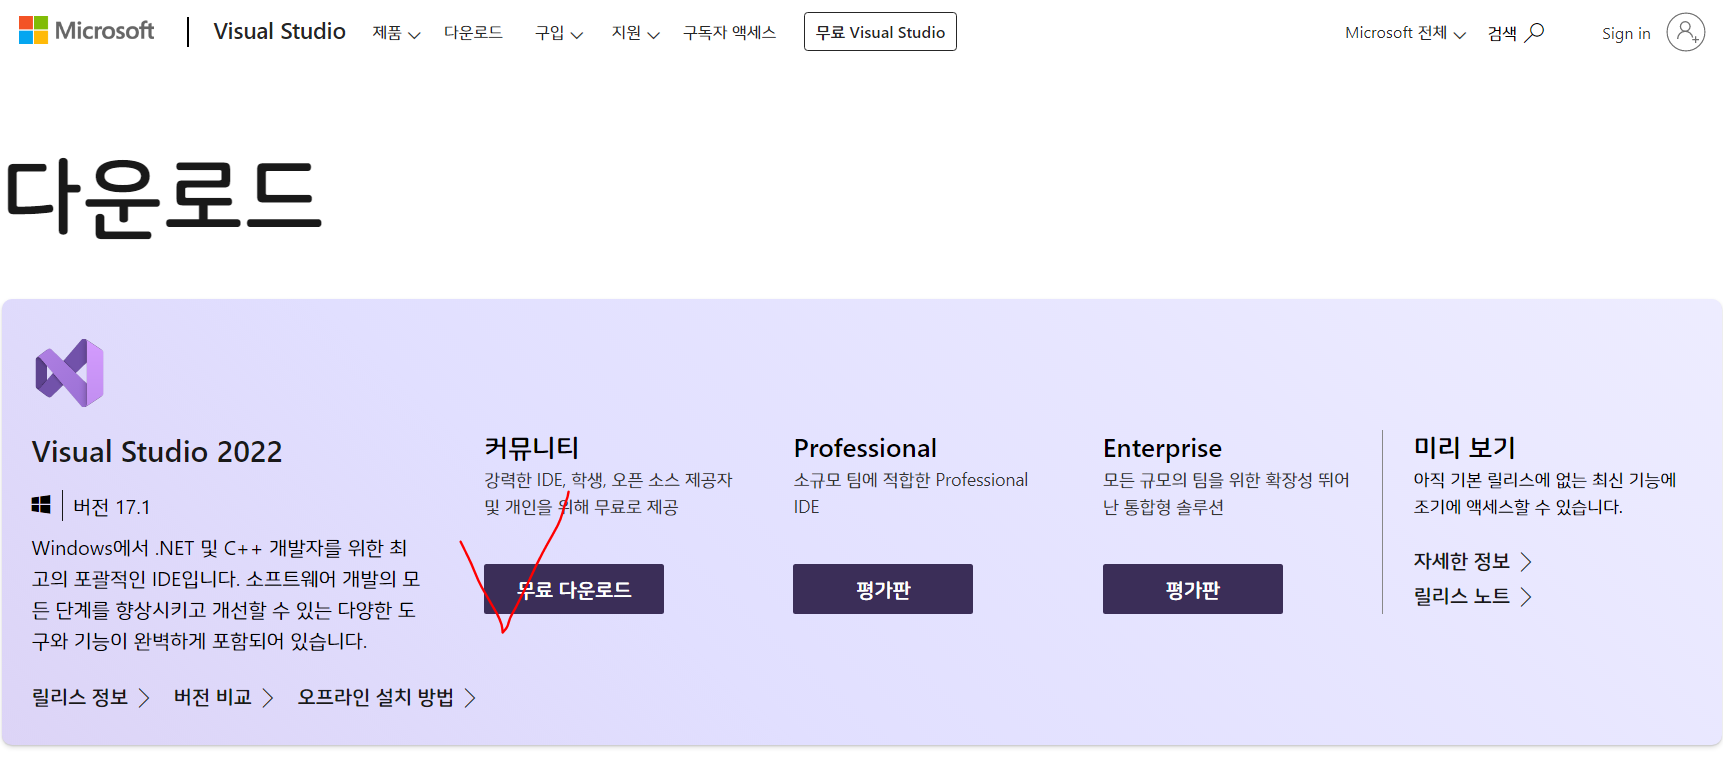The image size is (1723, 767).
Task: Click the purple Visual Studio logo
Action: (x=70, y=373)
